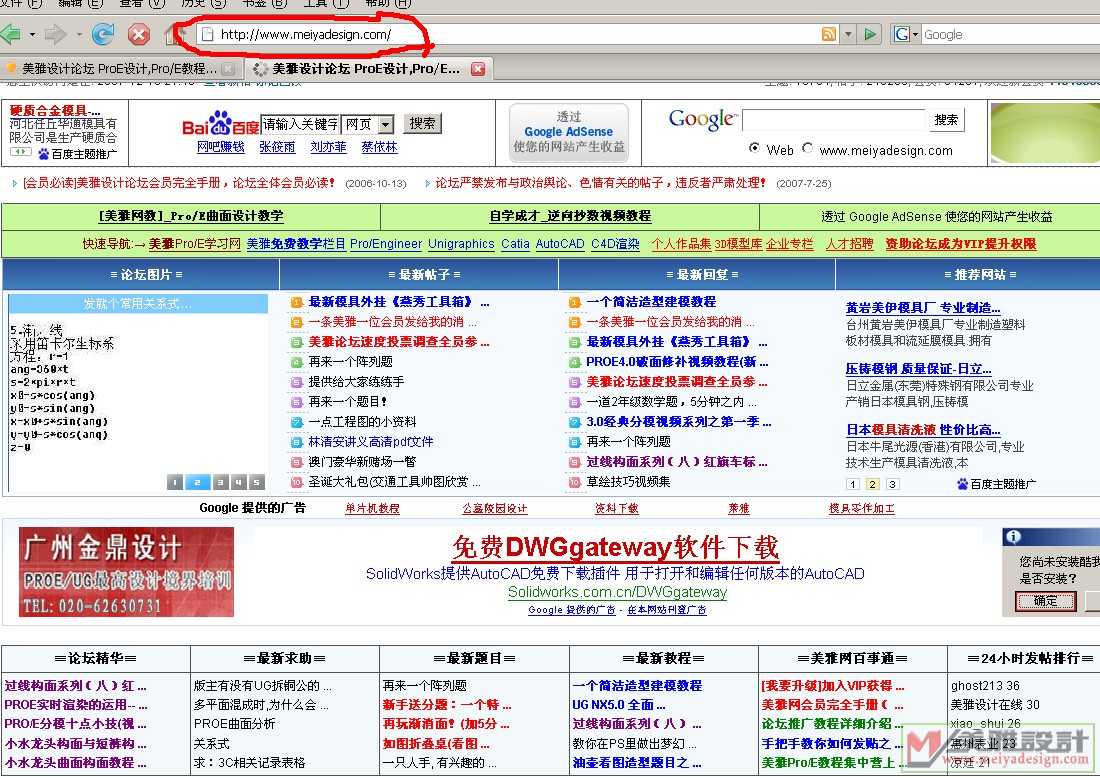Image resolution: width=1100 pixels, height=778 pixels.
Task: Open the Back history dropdown arrow
Action: 32,34
